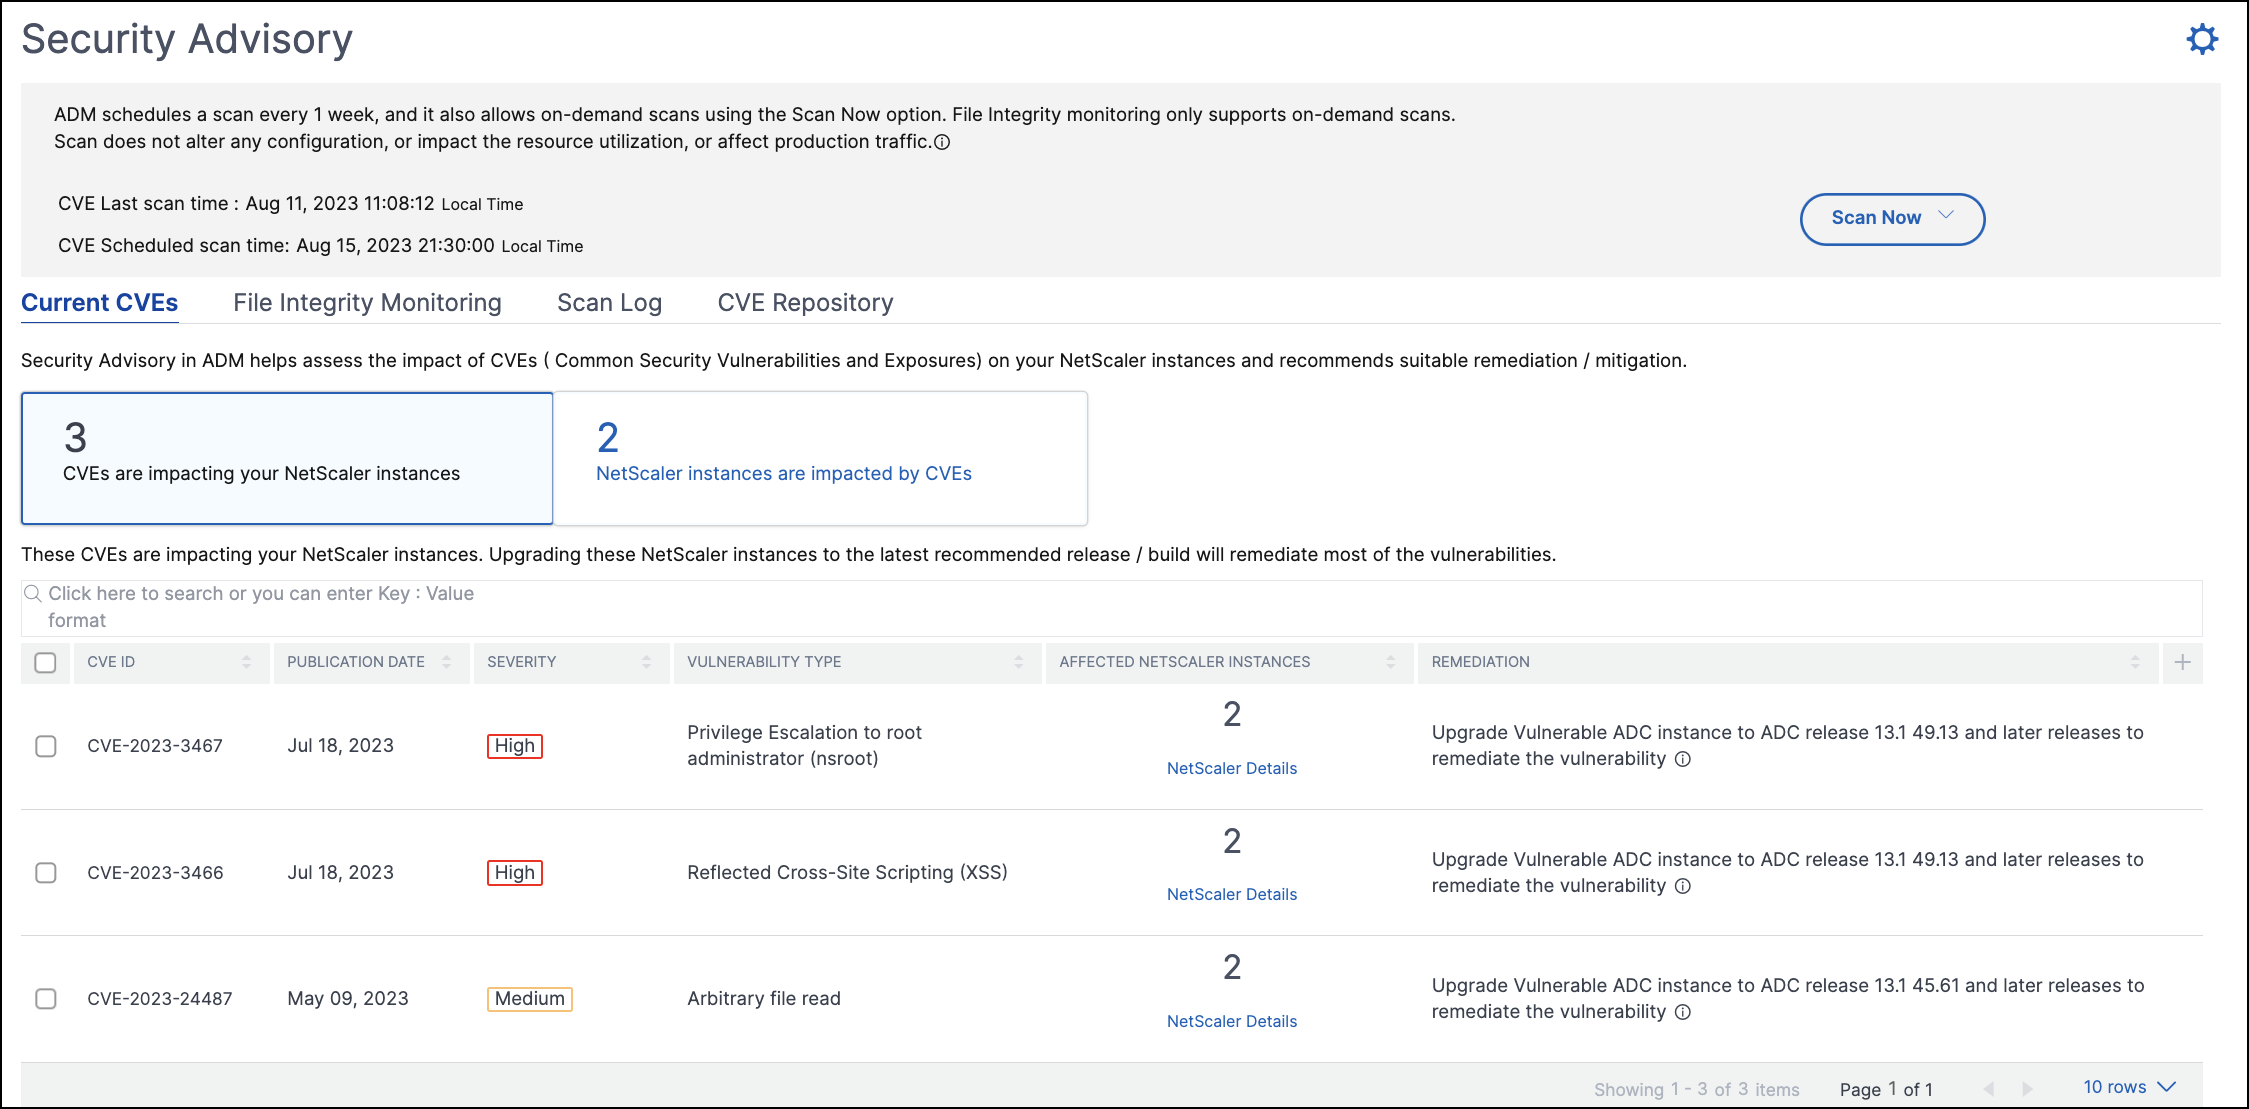Go to next page arrow
Image resolution: width=2249 pixels, height=1109 pixels.
[2027, 1089]
